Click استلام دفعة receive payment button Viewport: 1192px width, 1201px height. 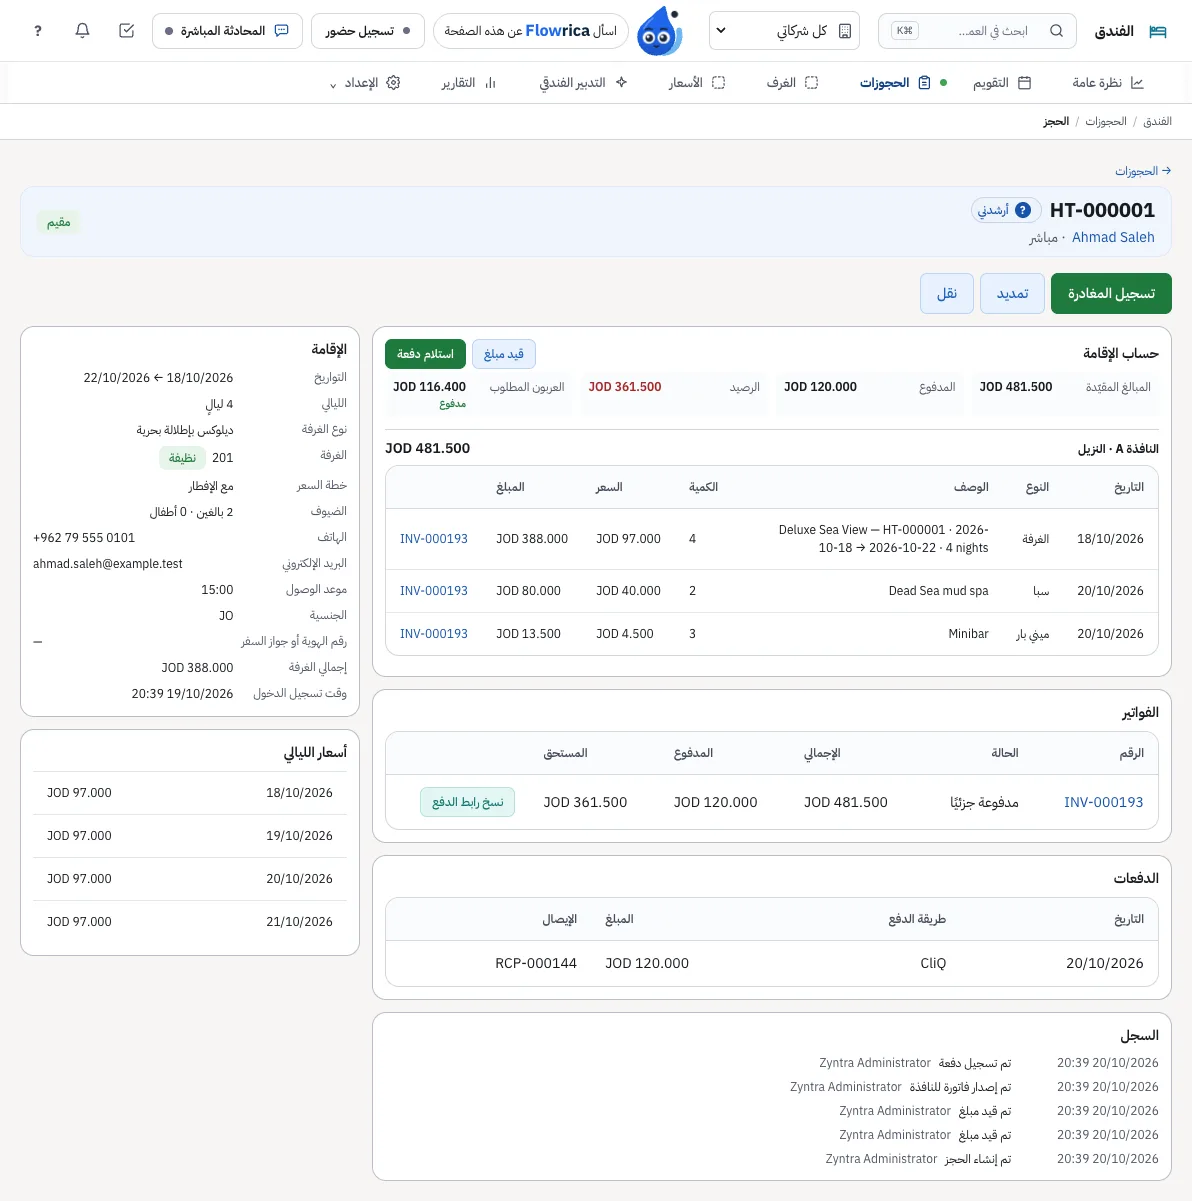pyautogui.click(x=425, y=354)
